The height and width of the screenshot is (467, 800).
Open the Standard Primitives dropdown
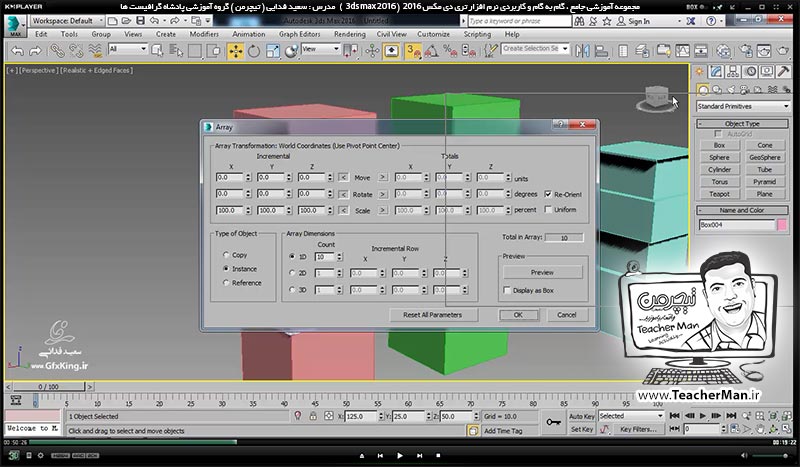click(x=743, y=106)
